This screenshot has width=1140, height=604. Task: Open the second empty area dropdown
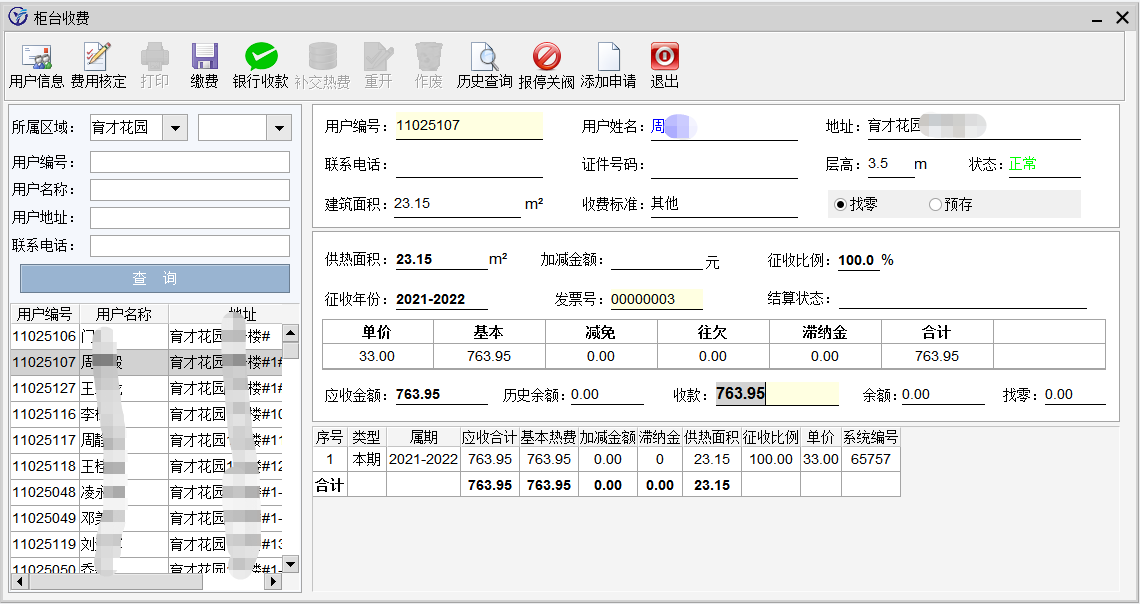point(278,128)
